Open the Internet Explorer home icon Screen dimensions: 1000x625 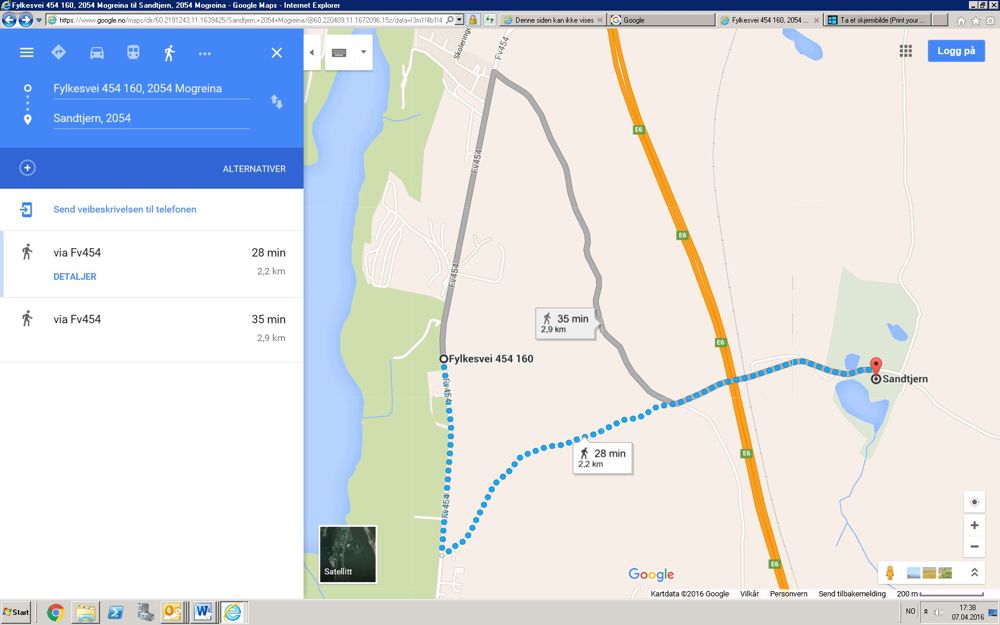[961, 20]
